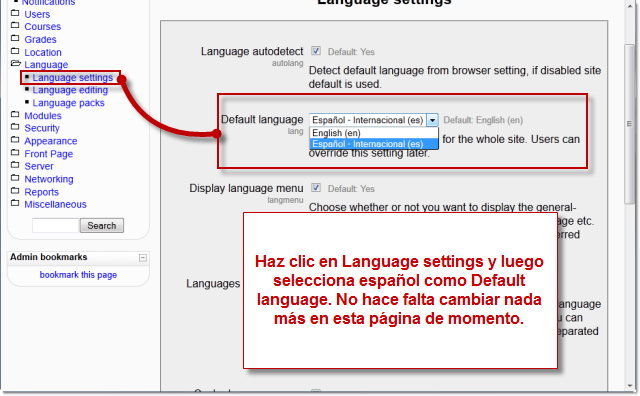This screenshot has height=396, width=640.
Task: Open the Appearance link
Action: pyautogui.click(x=51, y=141)
